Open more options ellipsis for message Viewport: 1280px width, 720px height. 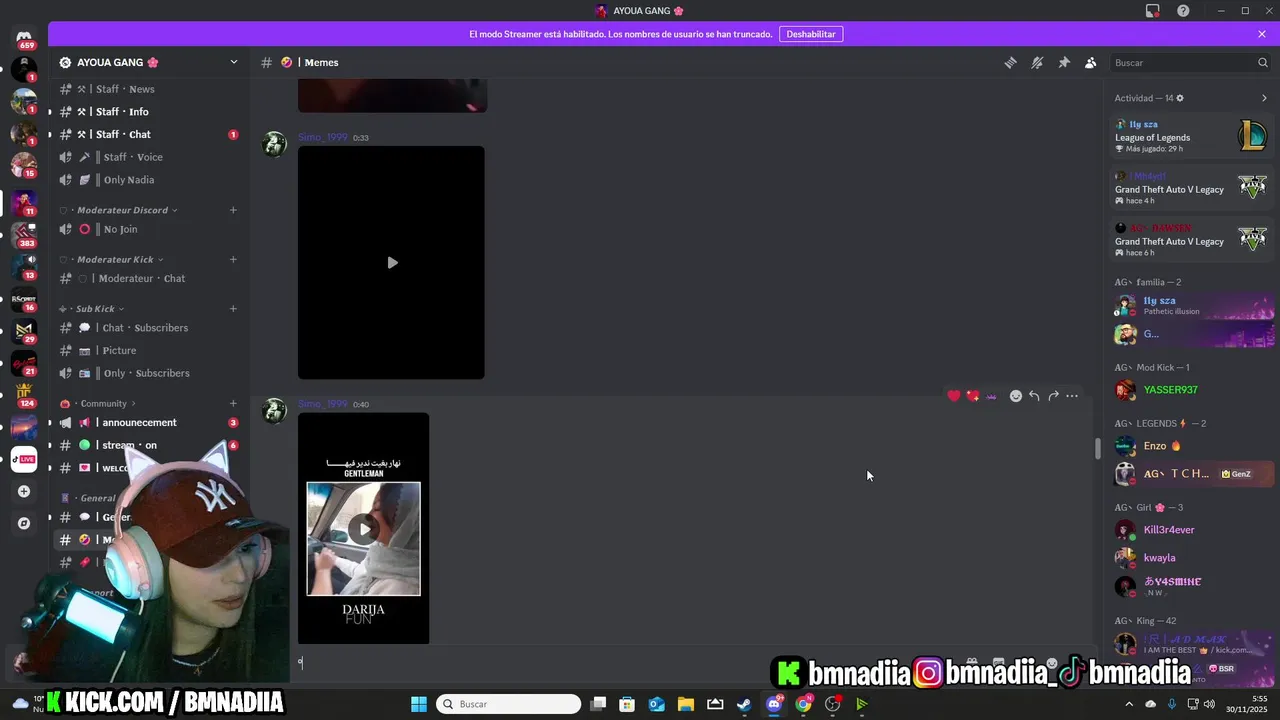click(x=1072, y=396)
